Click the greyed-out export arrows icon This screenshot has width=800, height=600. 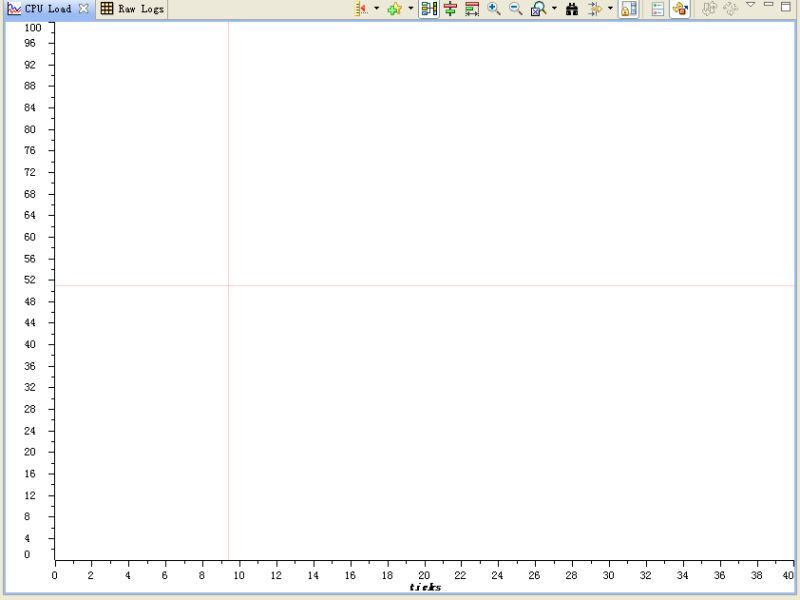pyautogui.click(x=709, y=9)
